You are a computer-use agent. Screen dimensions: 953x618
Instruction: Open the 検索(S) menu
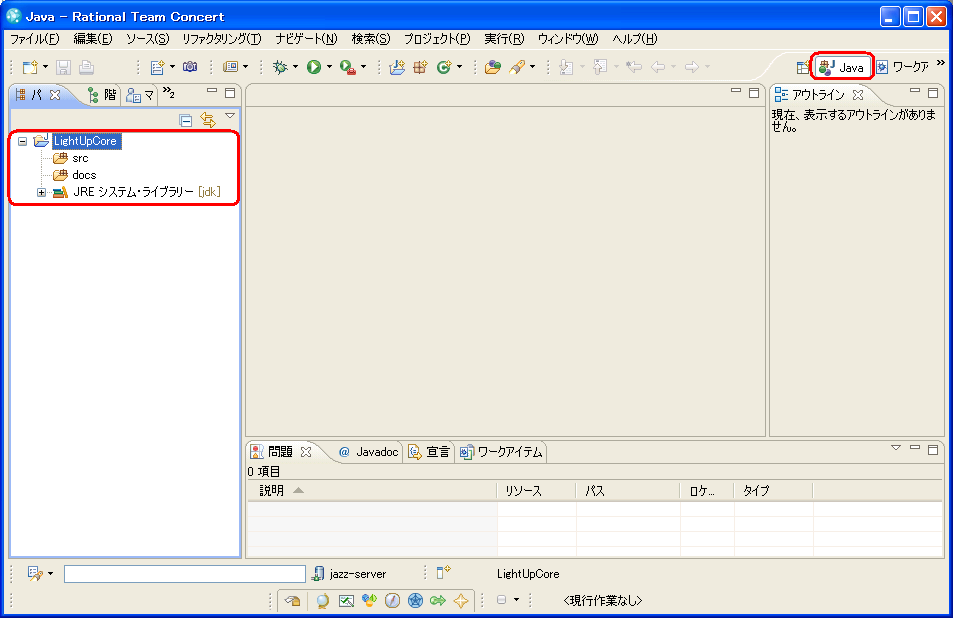(371, 39)
